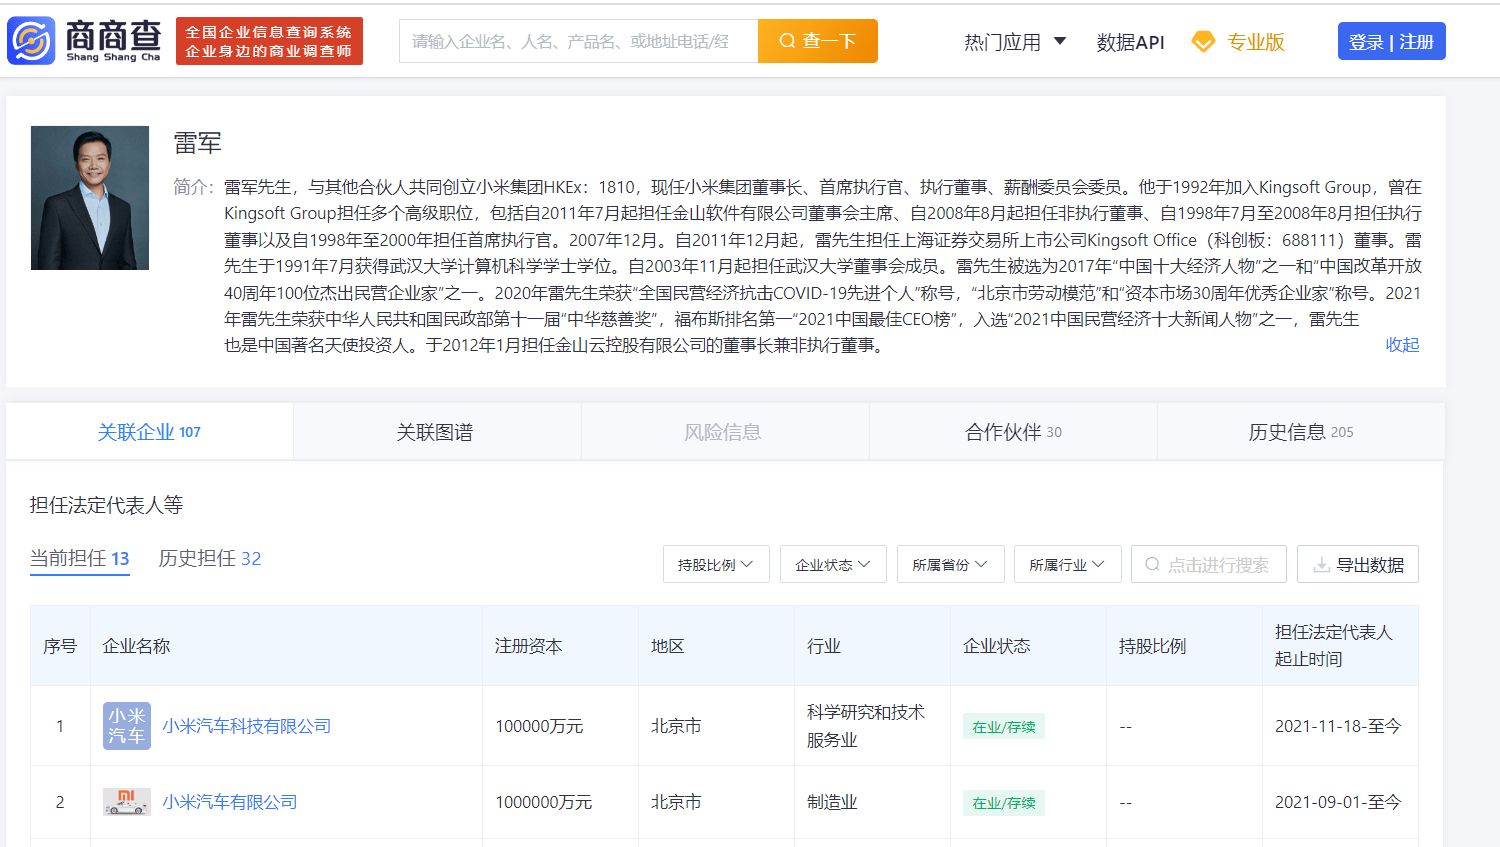Select the 小米汽车有限公司 car logo thumbnail
The height and width of the screenshot is (847, 1500).
(x=127, y=802)
